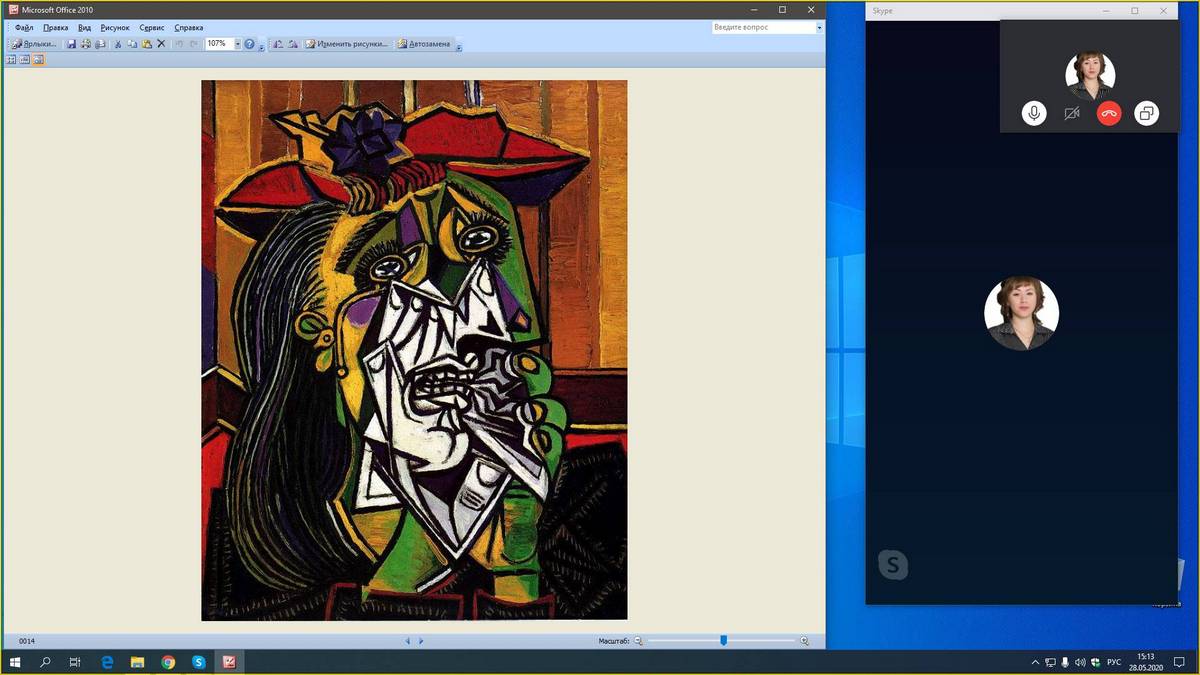1200x675 pixels.
Task: Rotate picture left using the toolbar icon
Action: point(278,44)
